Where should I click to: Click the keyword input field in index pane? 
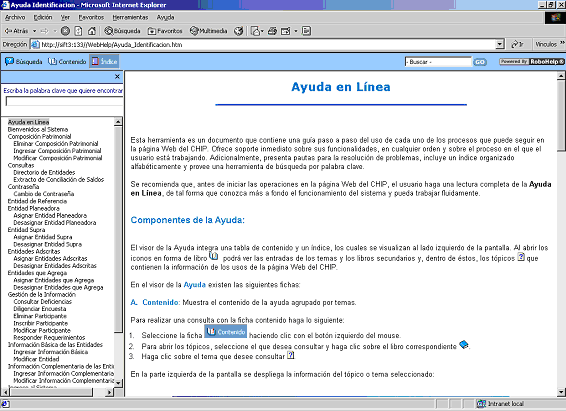64,101
